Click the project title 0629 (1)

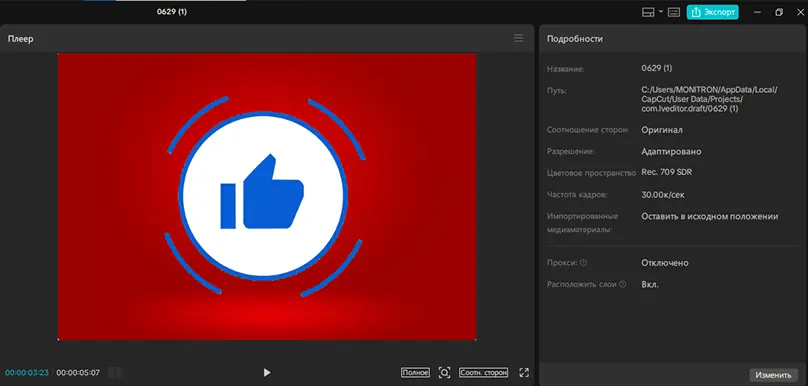(172, 11)
